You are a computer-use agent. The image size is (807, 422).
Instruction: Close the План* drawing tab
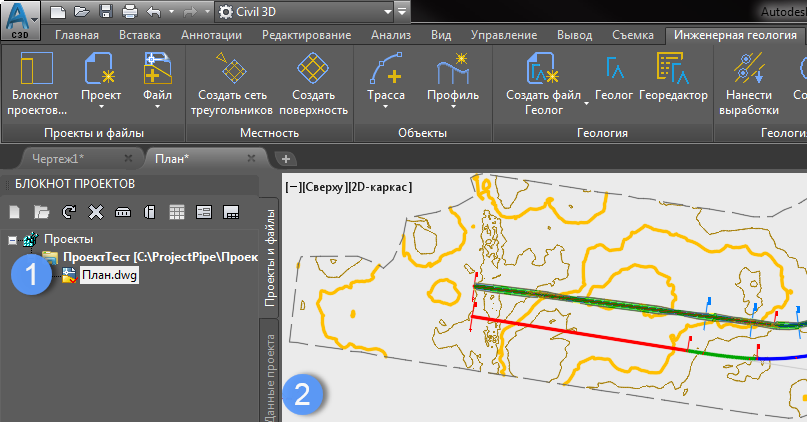[x=251, y=159]
